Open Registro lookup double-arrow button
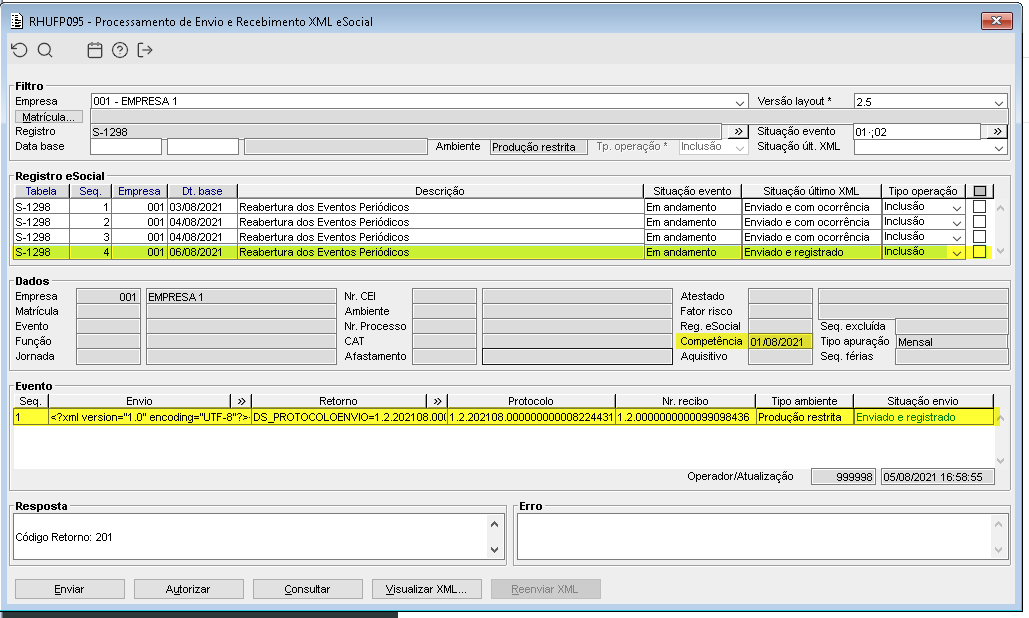Viewport: 1029px width, 618px height. pos(738,131)
